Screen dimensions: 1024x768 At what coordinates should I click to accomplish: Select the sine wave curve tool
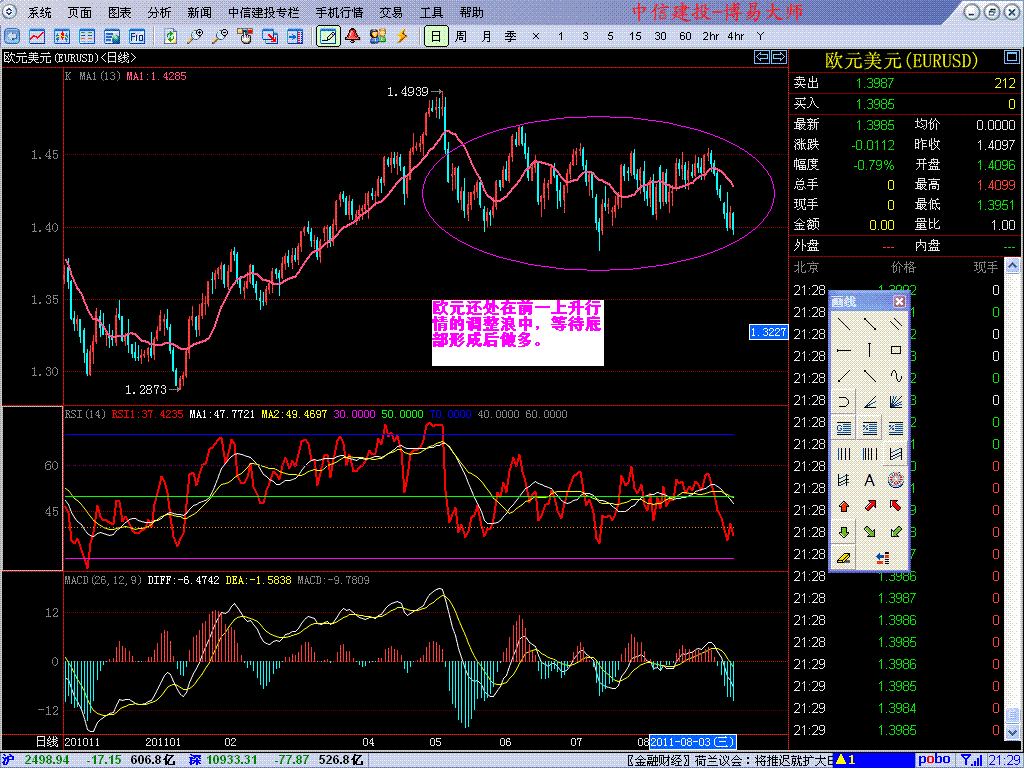(x=896, y=376)
